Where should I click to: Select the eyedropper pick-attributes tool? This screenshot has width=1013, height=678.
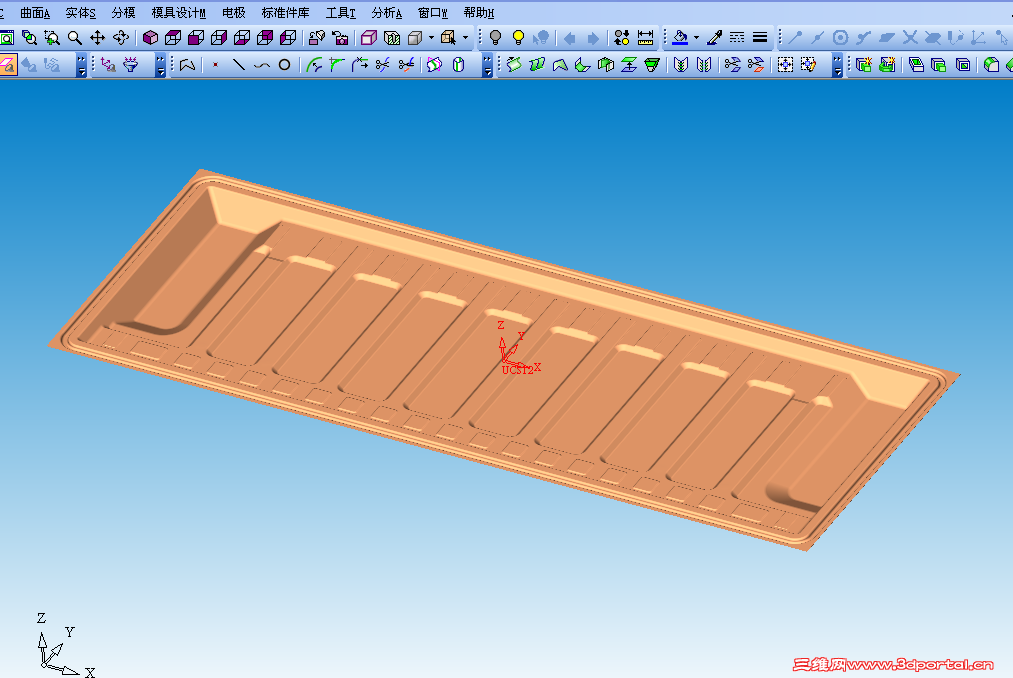point(715,37)
